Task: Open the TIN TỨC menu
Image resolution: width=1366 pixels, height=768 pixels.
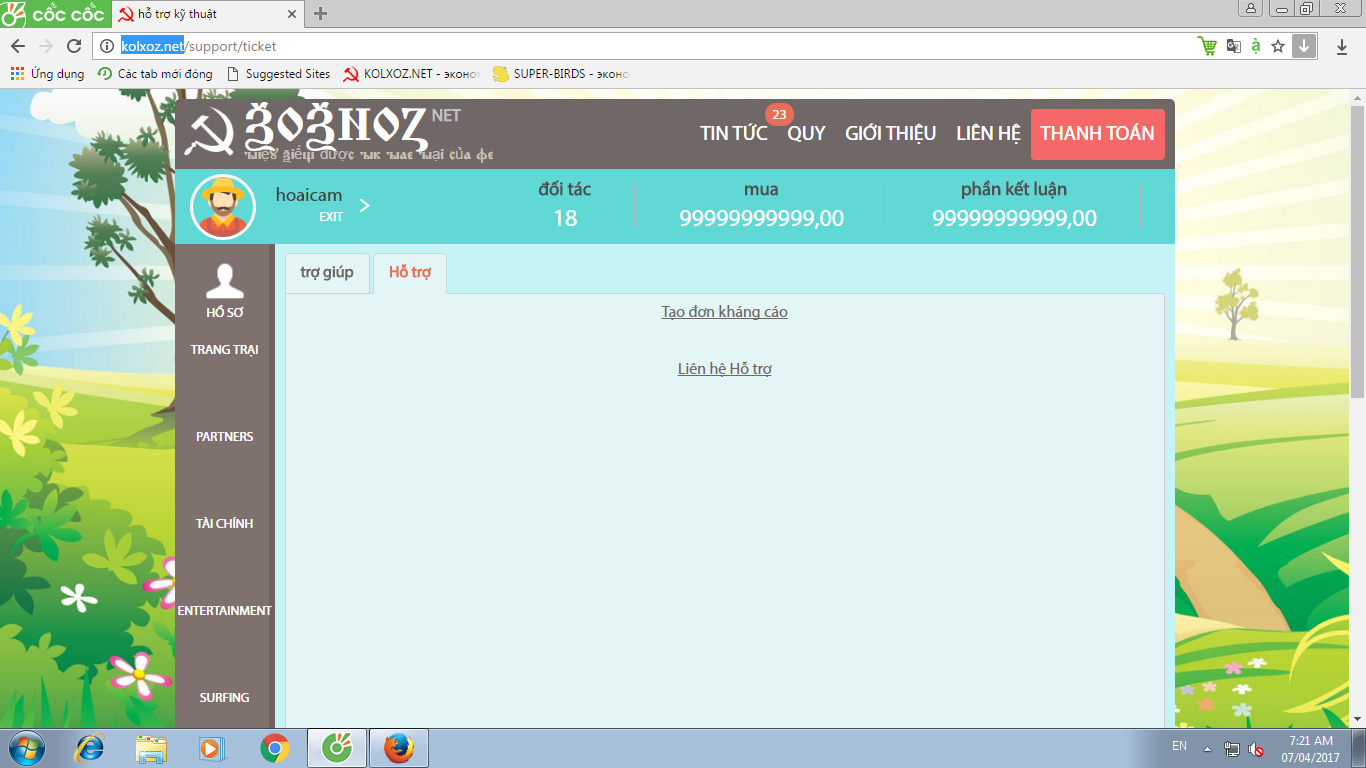Action: point(734,134)
